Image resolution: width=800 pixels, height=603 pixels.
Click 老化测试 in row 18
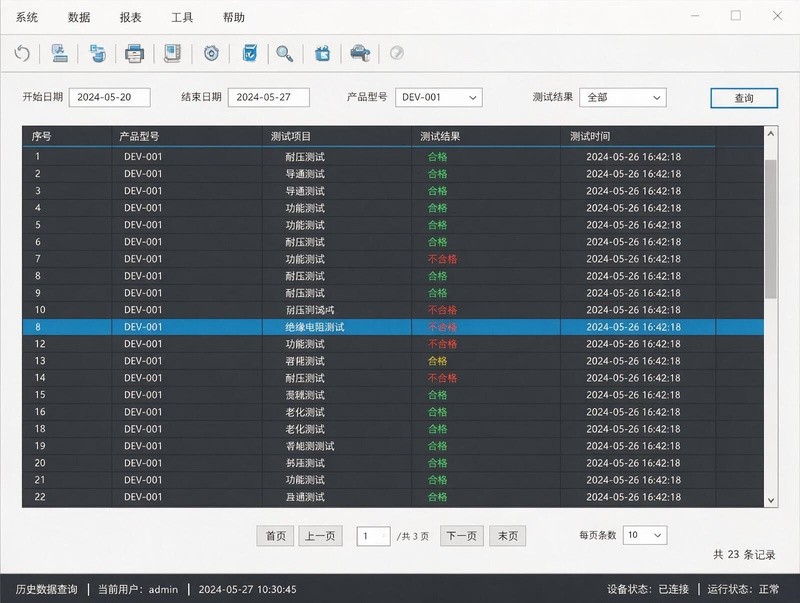(x=305, y=429)
